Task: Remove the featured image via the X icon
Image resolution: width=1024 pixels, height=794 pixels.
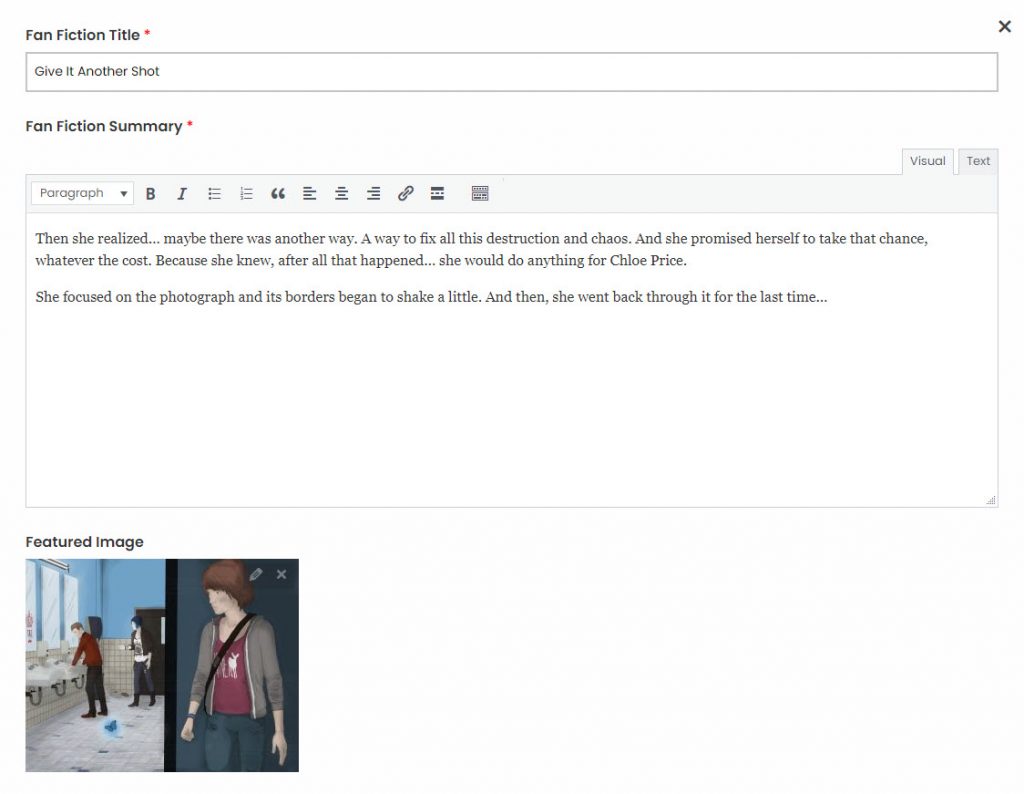Action: click(x=281, y=574)
